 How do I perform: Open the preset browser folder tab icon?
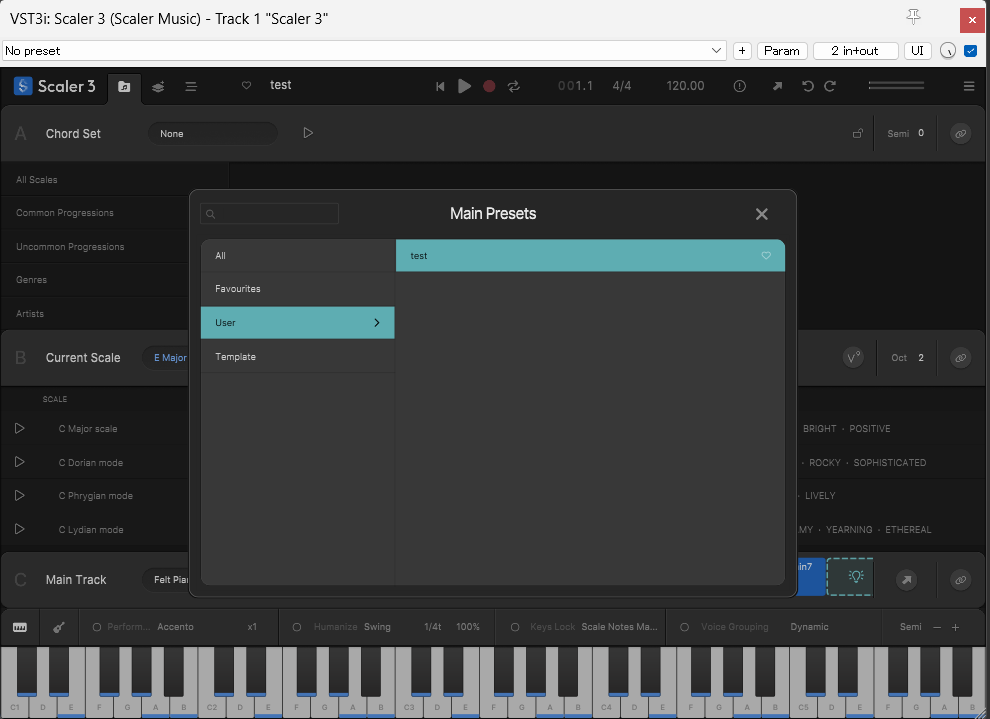124,86
